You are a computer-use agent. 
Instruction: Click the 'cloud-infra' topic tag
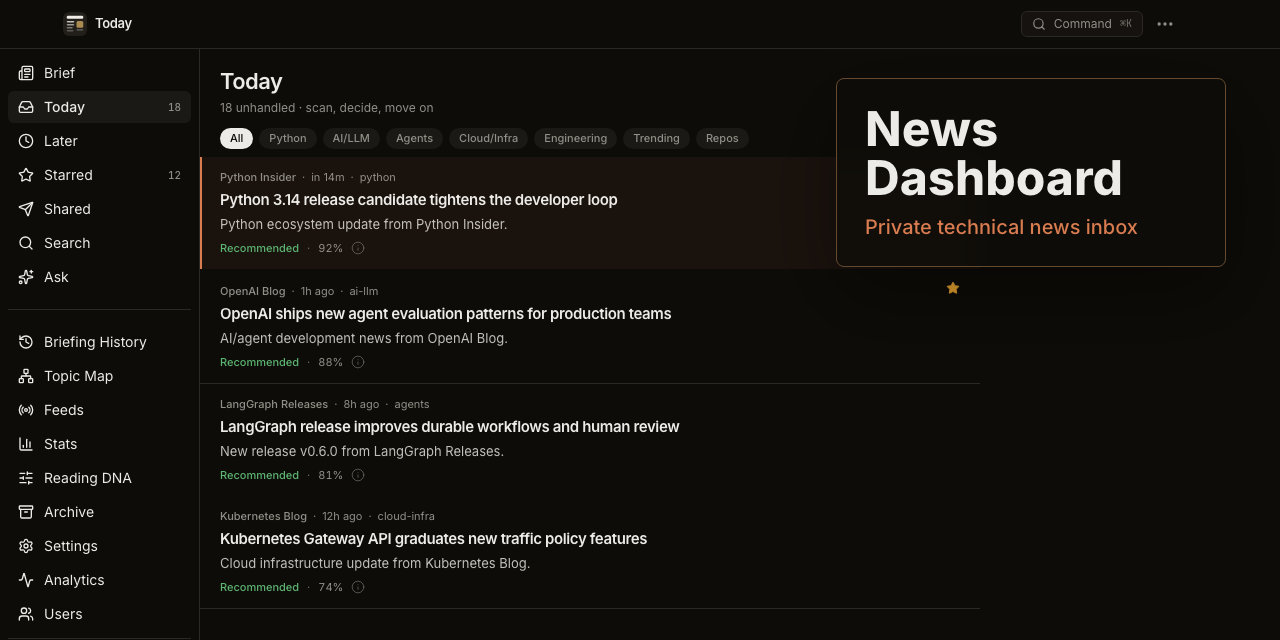[406, 516]
